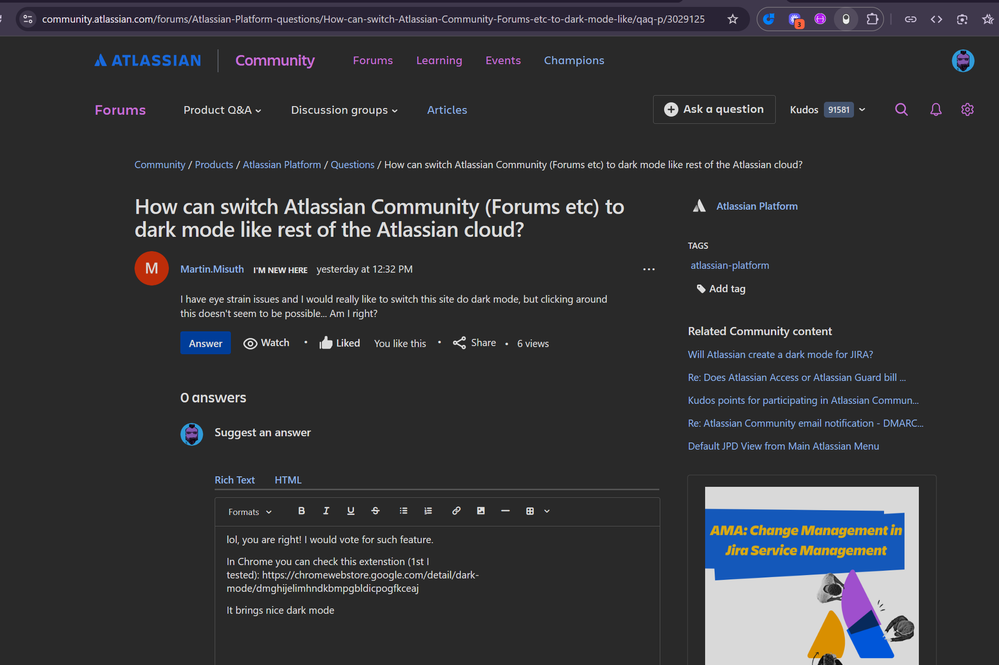Screen dimensions: 999x665
Task: Click the Atlassian Platform triangle icon
Action: click(x=699, y=206)
